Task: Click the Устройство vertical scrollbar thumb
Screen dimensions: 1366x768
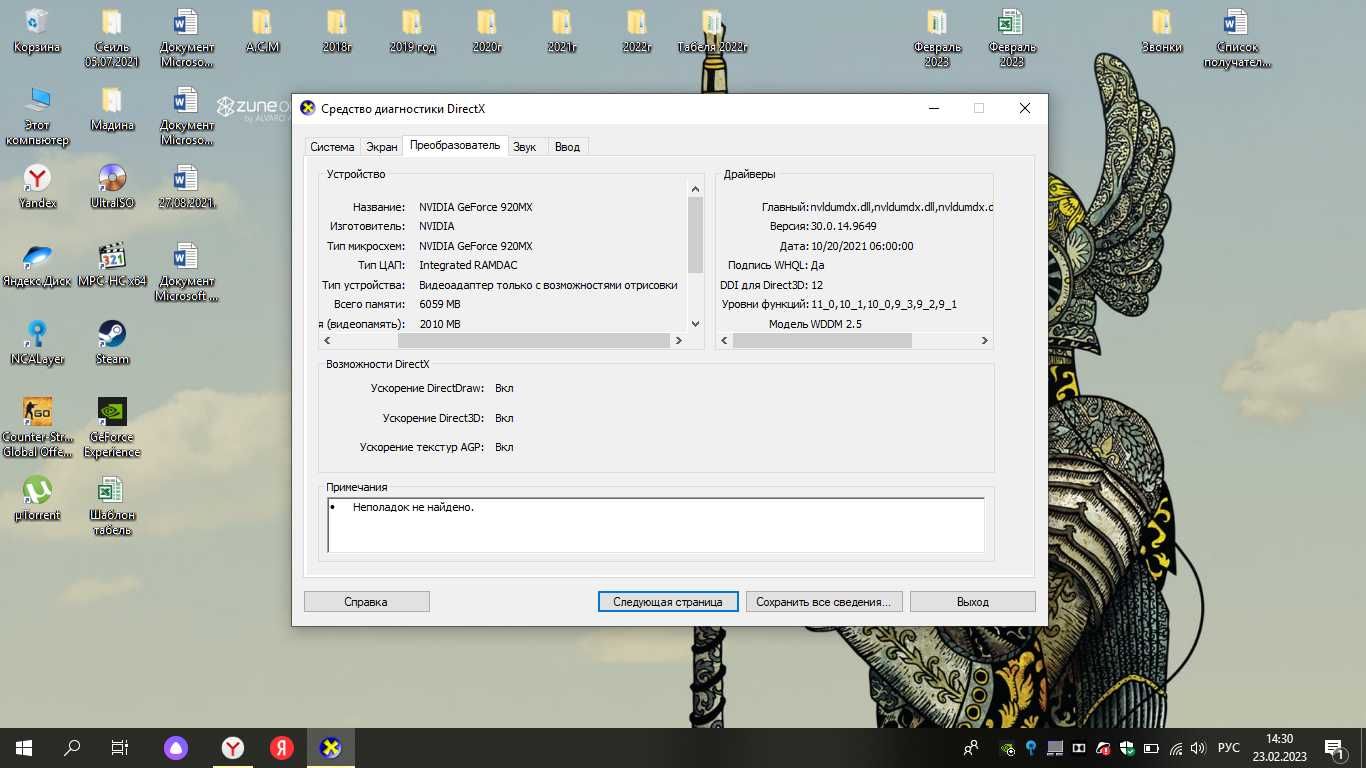Action: [696, 235]
